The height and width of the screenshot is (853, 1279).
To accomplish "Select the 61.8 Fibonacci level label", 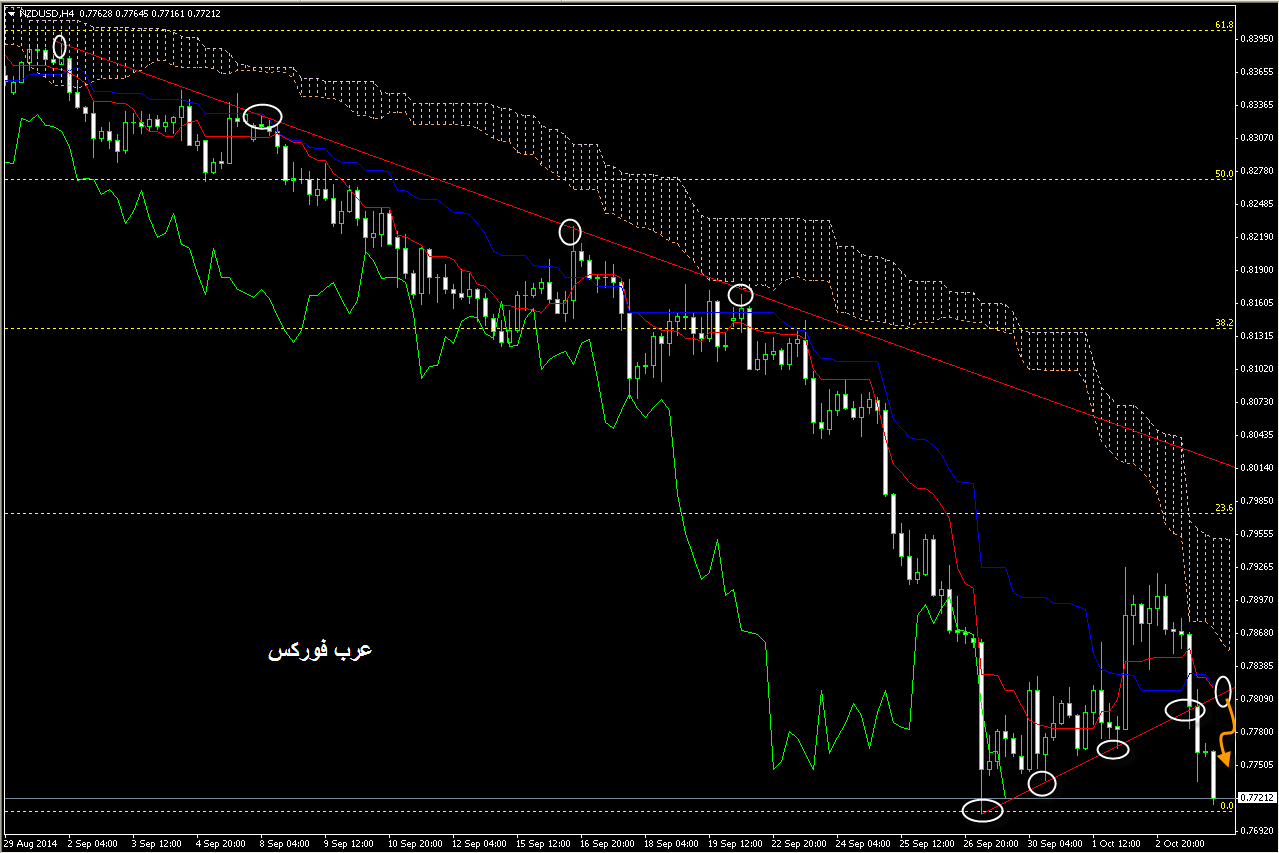I will (x=1224, y=25).
